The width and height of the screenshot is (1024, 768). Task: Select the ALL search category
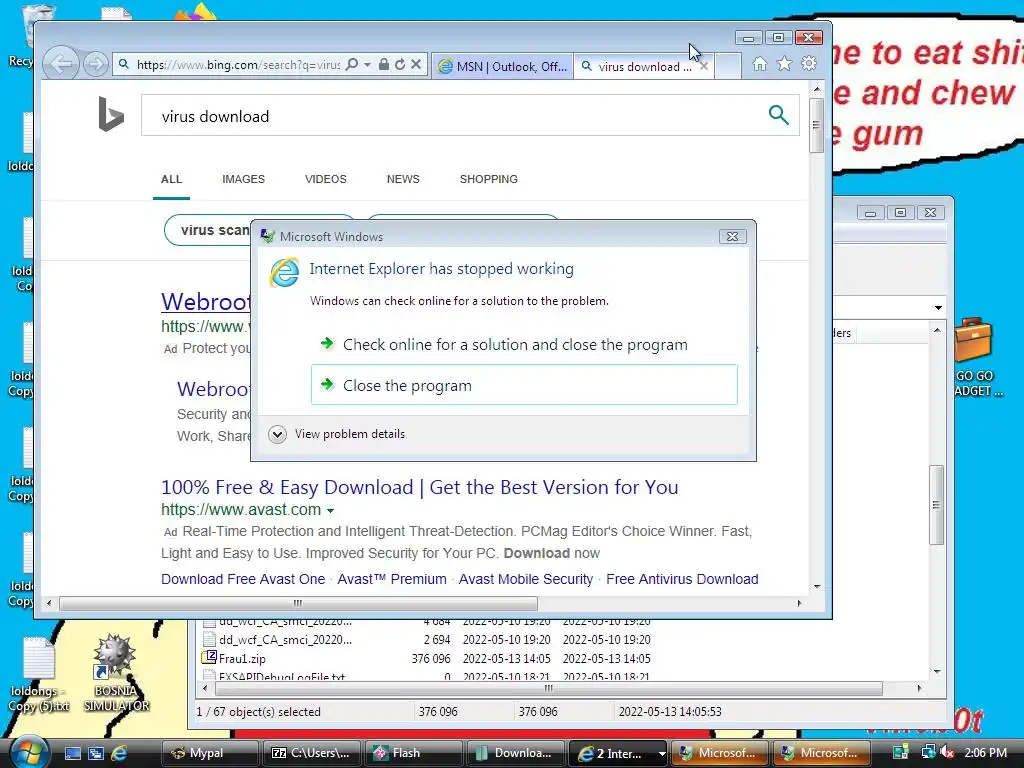pos(172,179)
